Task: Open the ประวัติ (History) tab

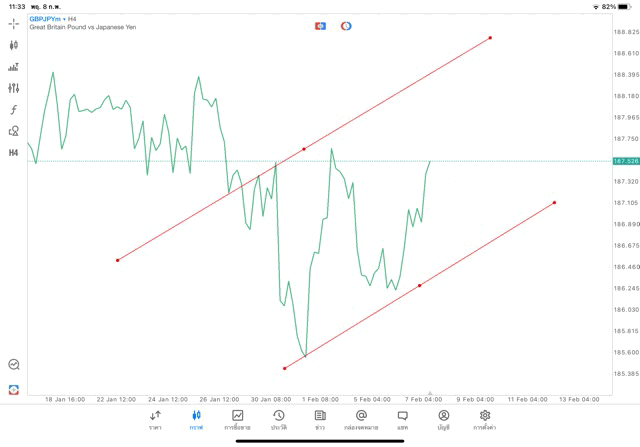Action: (x=278, y=420)
